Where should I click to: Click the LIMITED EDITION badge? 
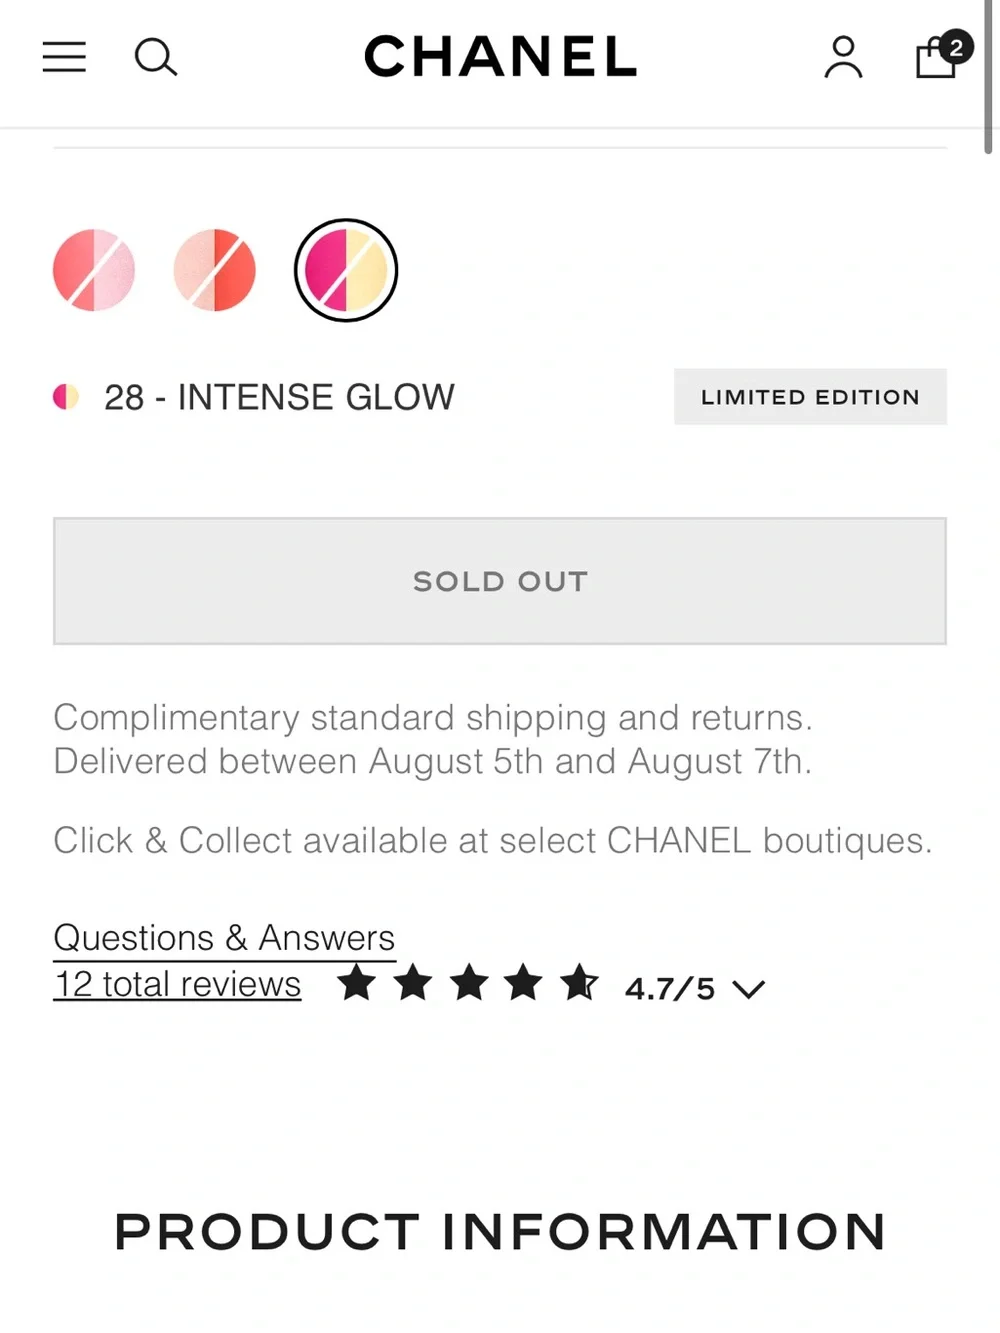pyautogui.click(x=810, y=397)
